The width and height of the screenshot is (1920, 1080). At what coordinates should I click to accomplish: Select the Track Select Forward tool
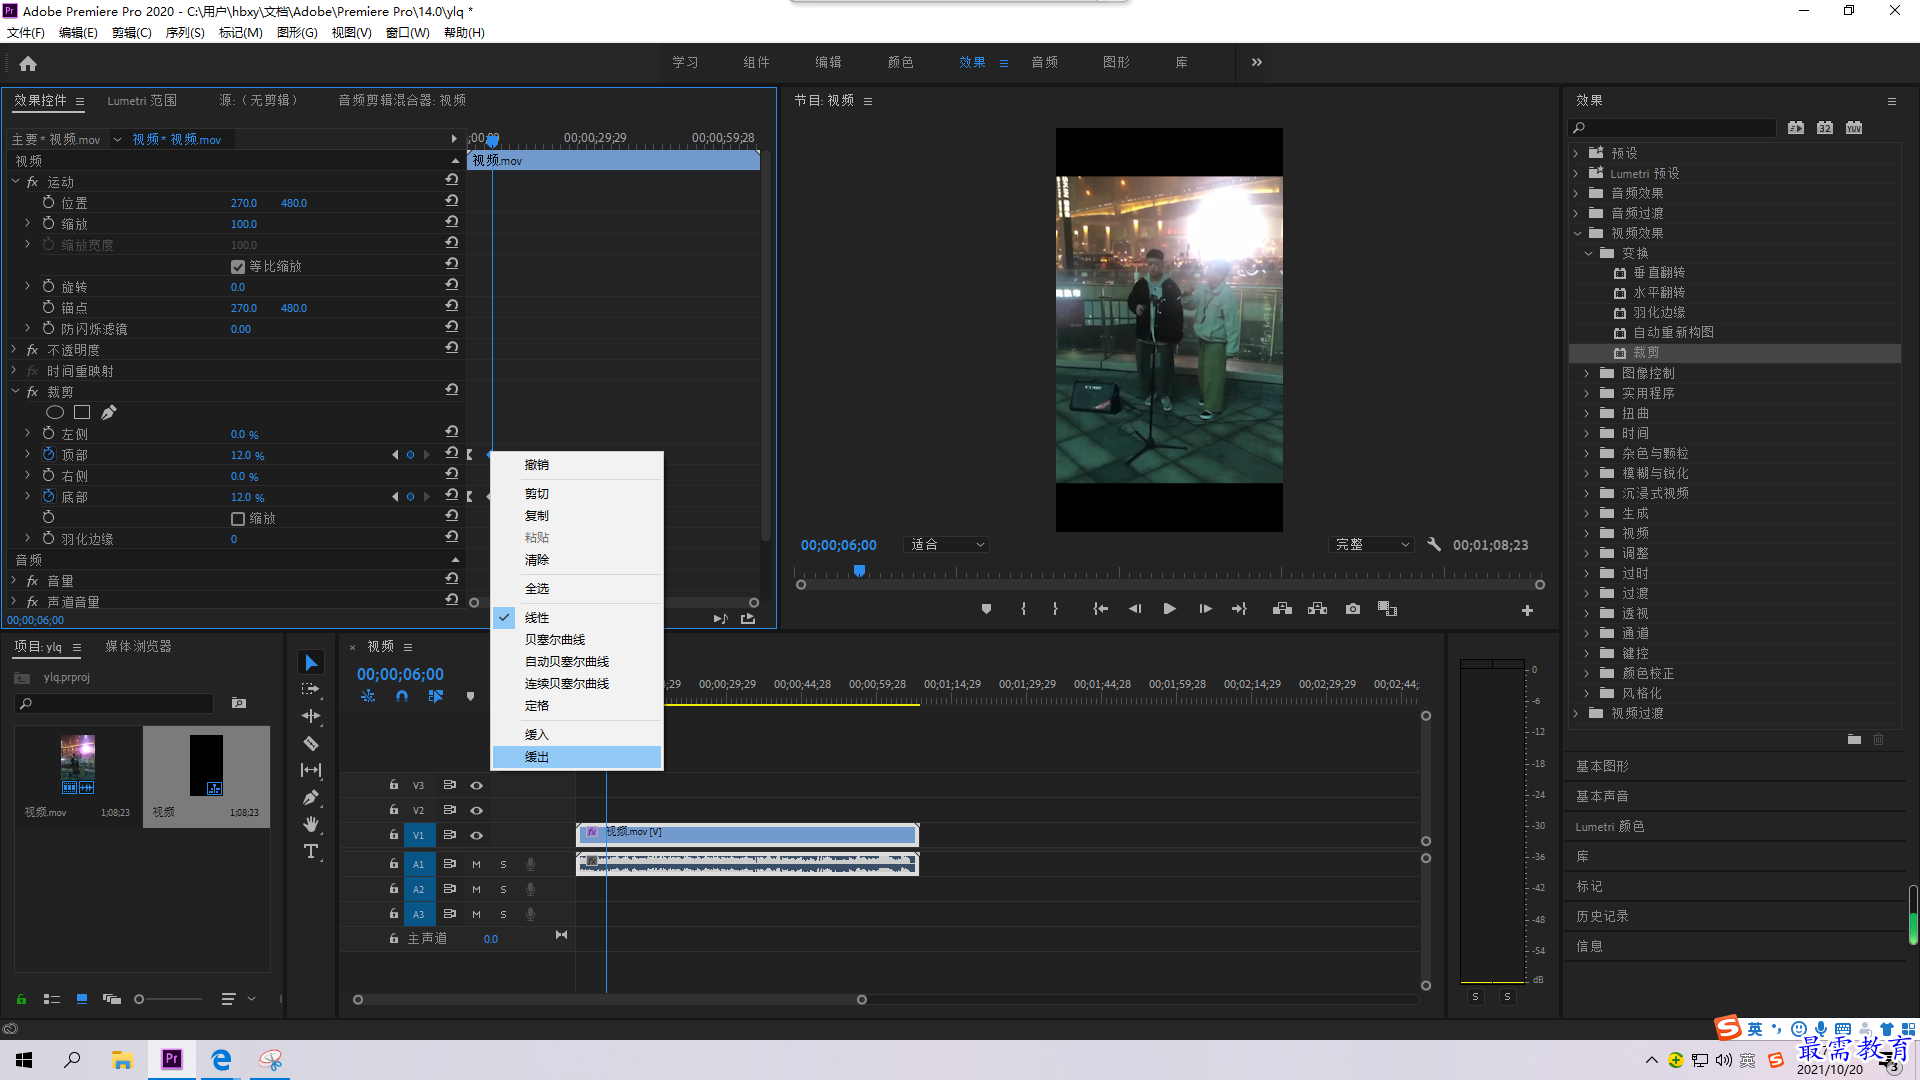pyautogui.click(x=311, y=689)
